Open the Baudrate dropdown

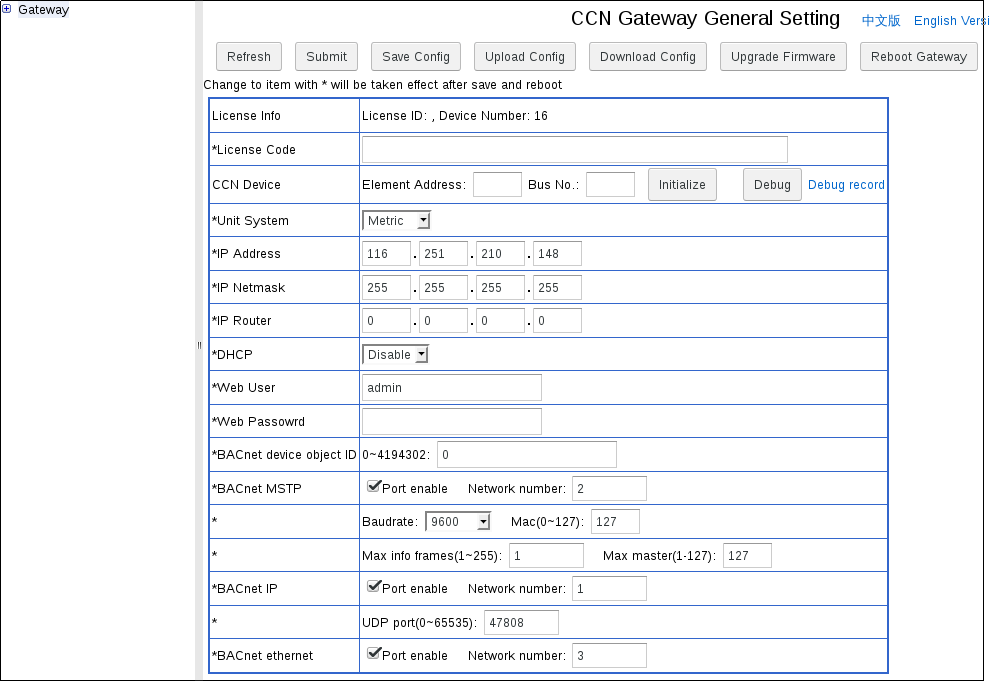[x=458, y=522]
